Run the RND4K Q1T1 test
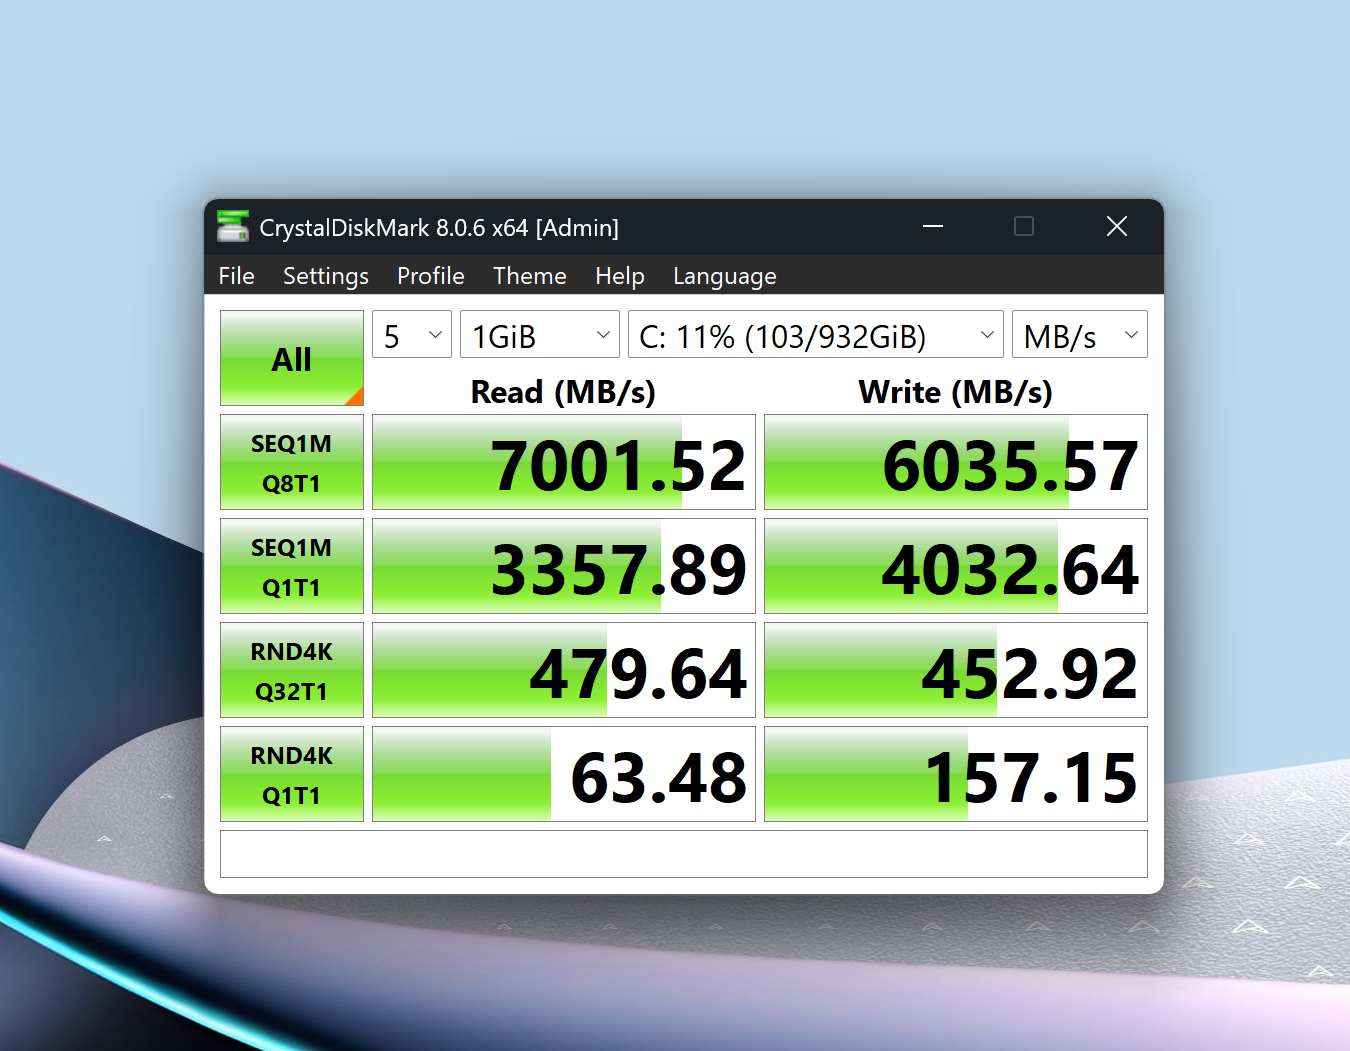Viewport: 1350px width, 1051px height. [292, 774]
